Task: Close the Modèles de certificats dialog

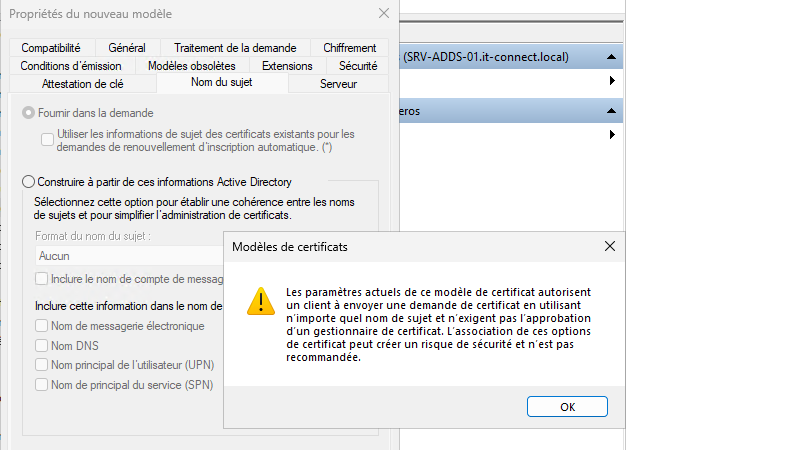Action: (610, 245)
